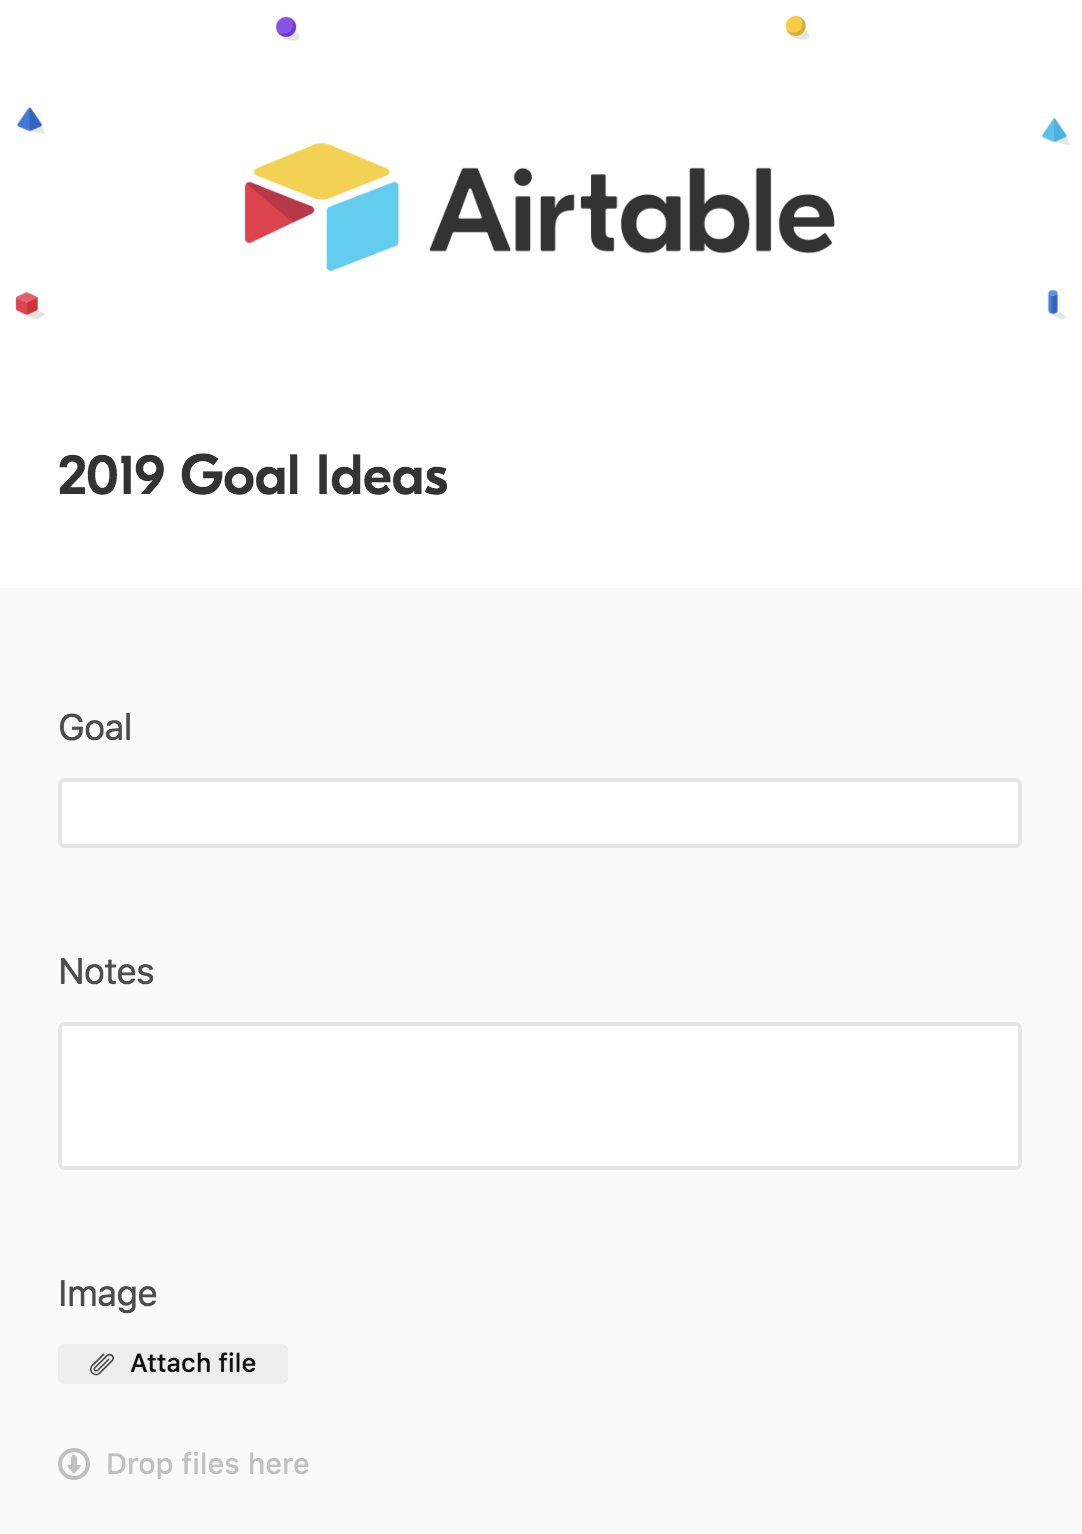1082x1534 pixels.
Task: Click the red triangle in Airtable logo
Action: pyautogui.click(x=276, y=213)
